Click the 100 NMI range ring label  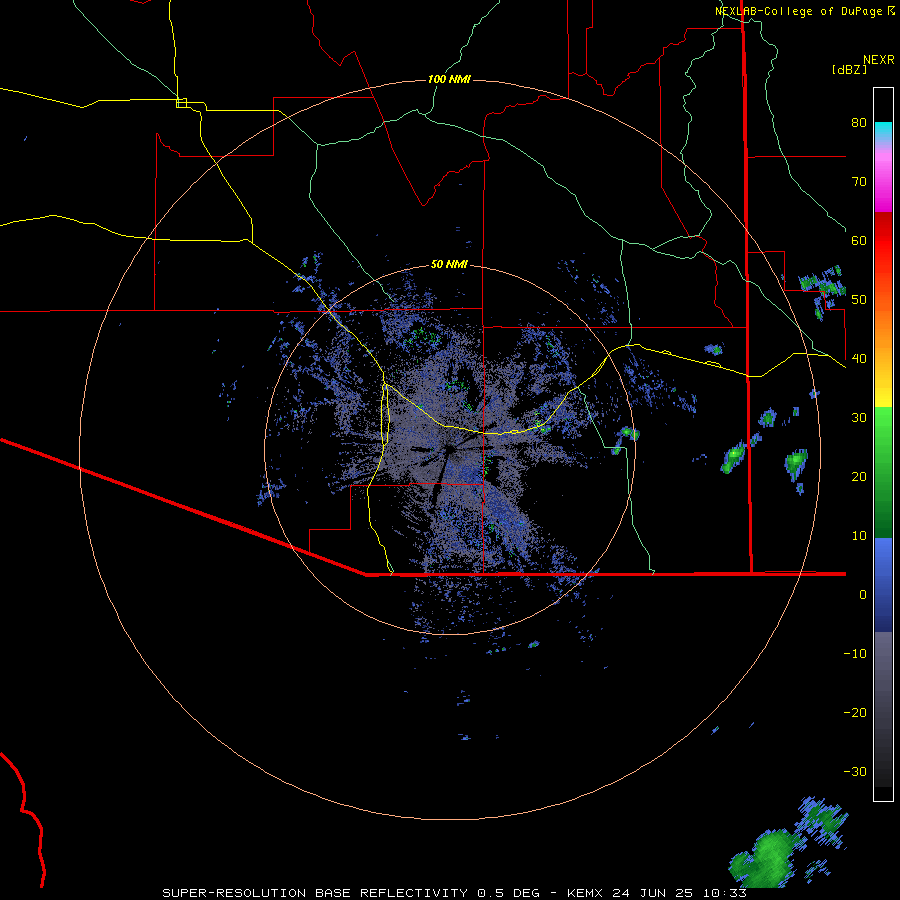[449, 79]
